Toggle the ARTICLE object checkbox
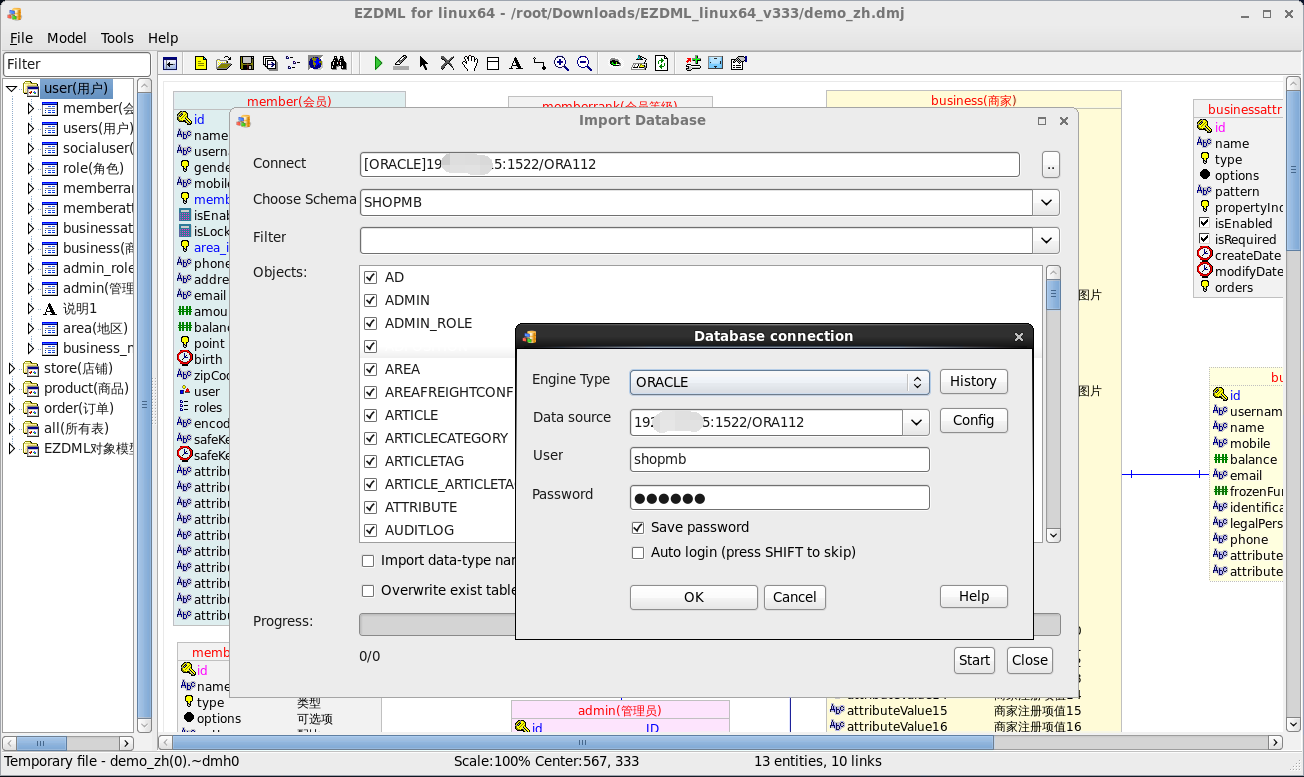Image resolution: width=1304 pixels, height=777 pixels. pos(371,415)
